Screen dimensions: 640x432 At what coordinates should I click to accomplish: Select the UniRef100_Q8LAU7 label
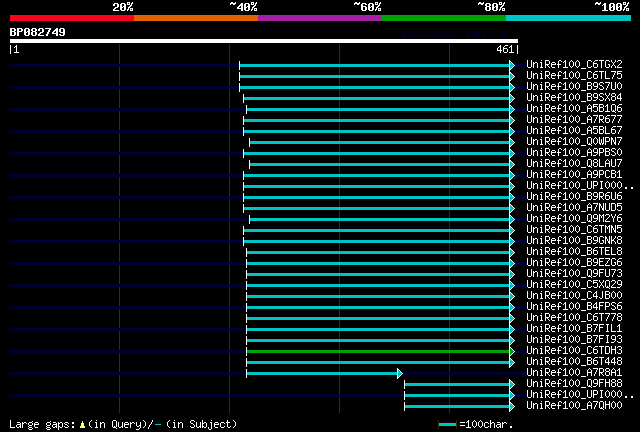pyautogui.click(x=574, y=163)
